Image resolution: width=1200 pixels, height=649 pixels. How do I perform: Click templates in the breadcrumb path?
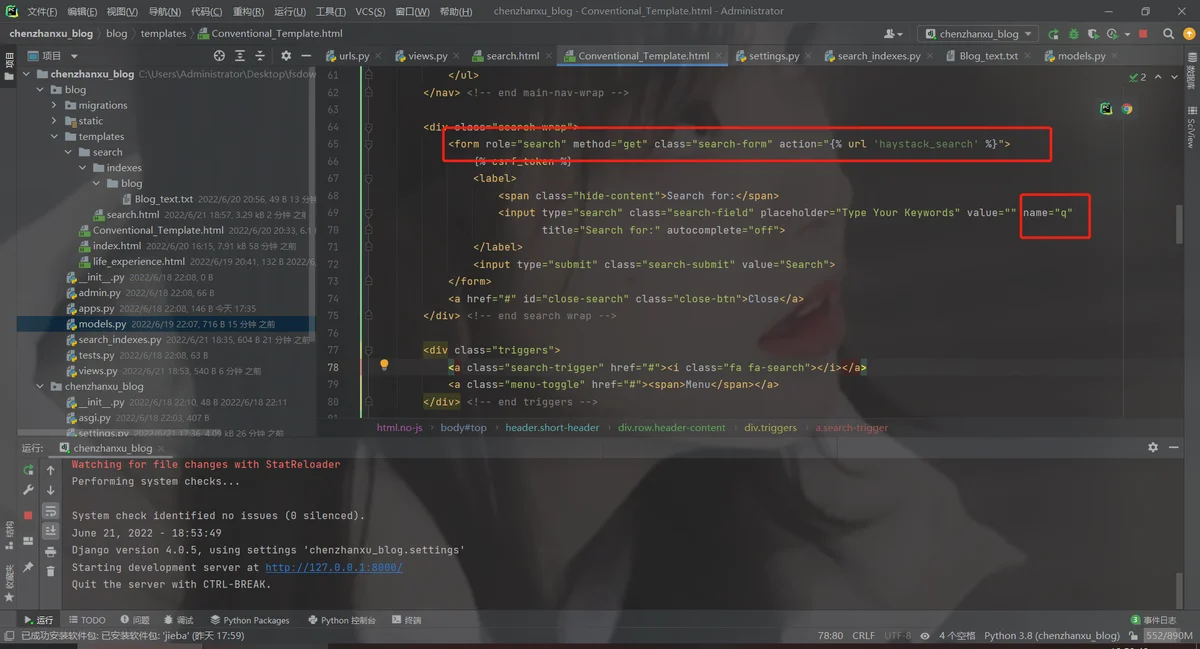coord(163,33)
